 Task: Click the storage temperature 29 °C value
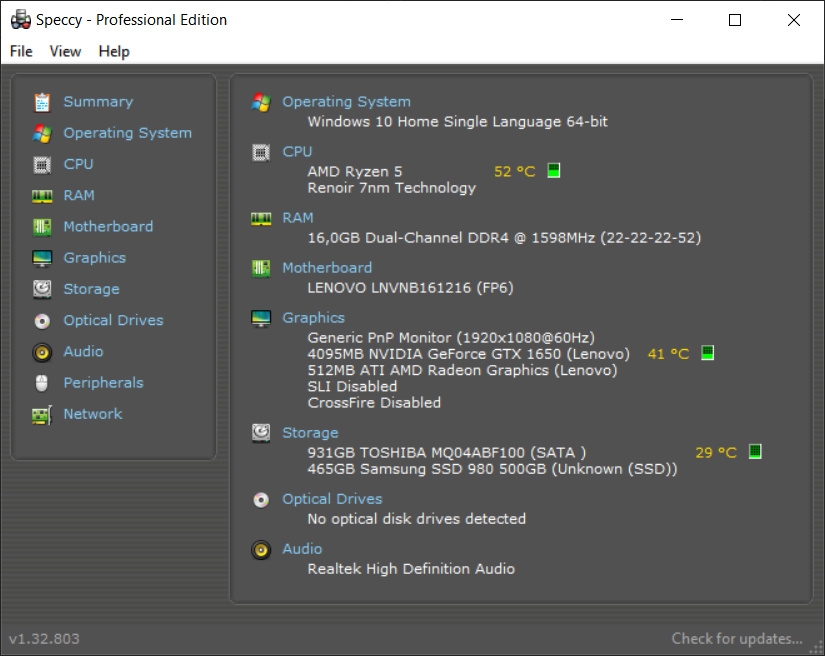tap(716, 452)
